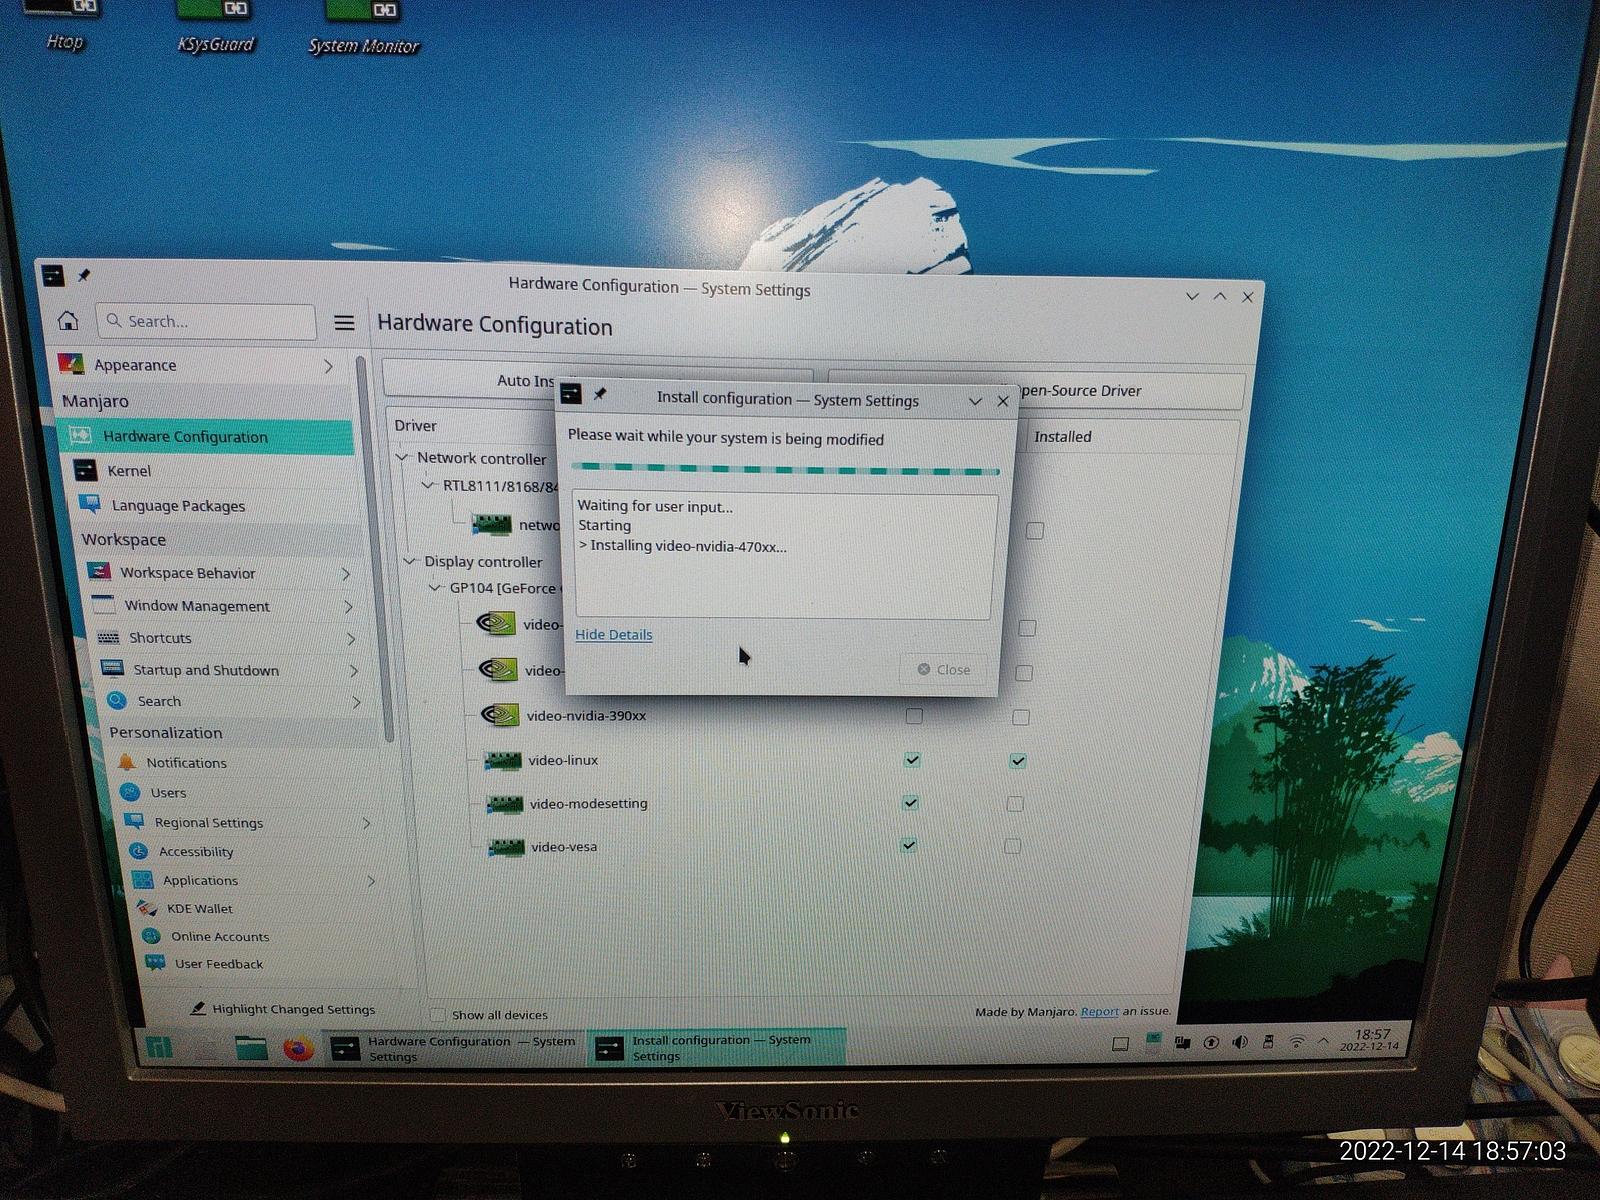Toggle the open-source checkbox for video-modesetting
The image size is (1600, 1200).
(910, 803)
